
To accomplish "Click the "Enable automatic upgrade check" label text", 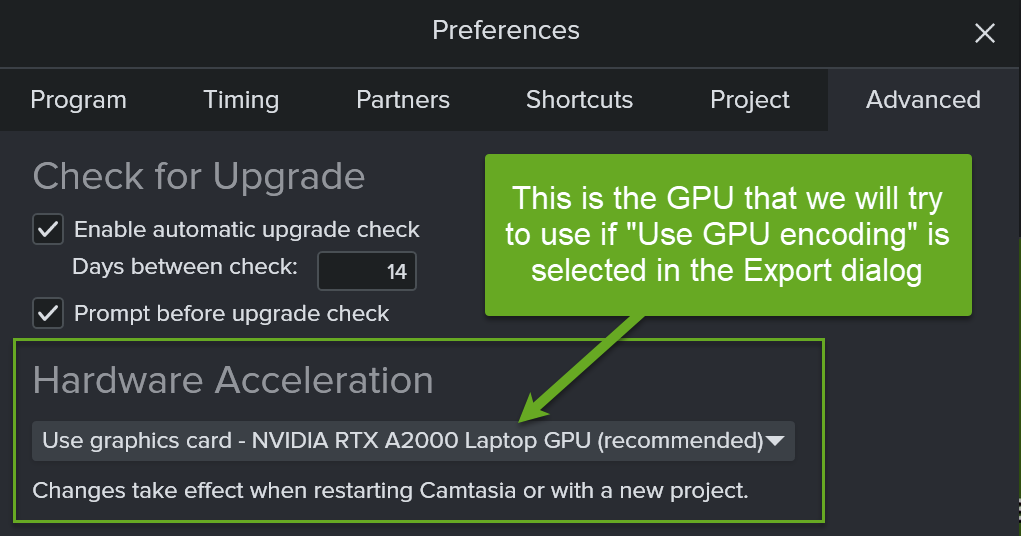I will click(x=247, y=229).
